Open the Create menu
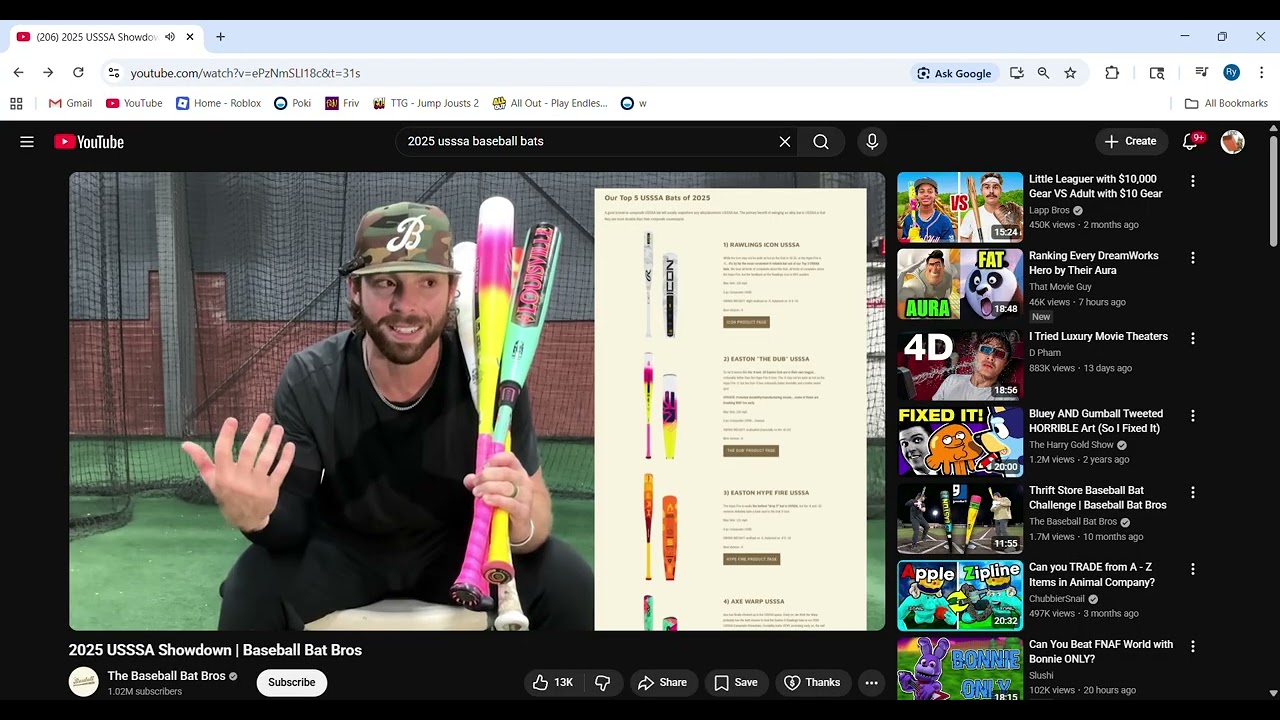1280x720 pixels. (1131, 142)
